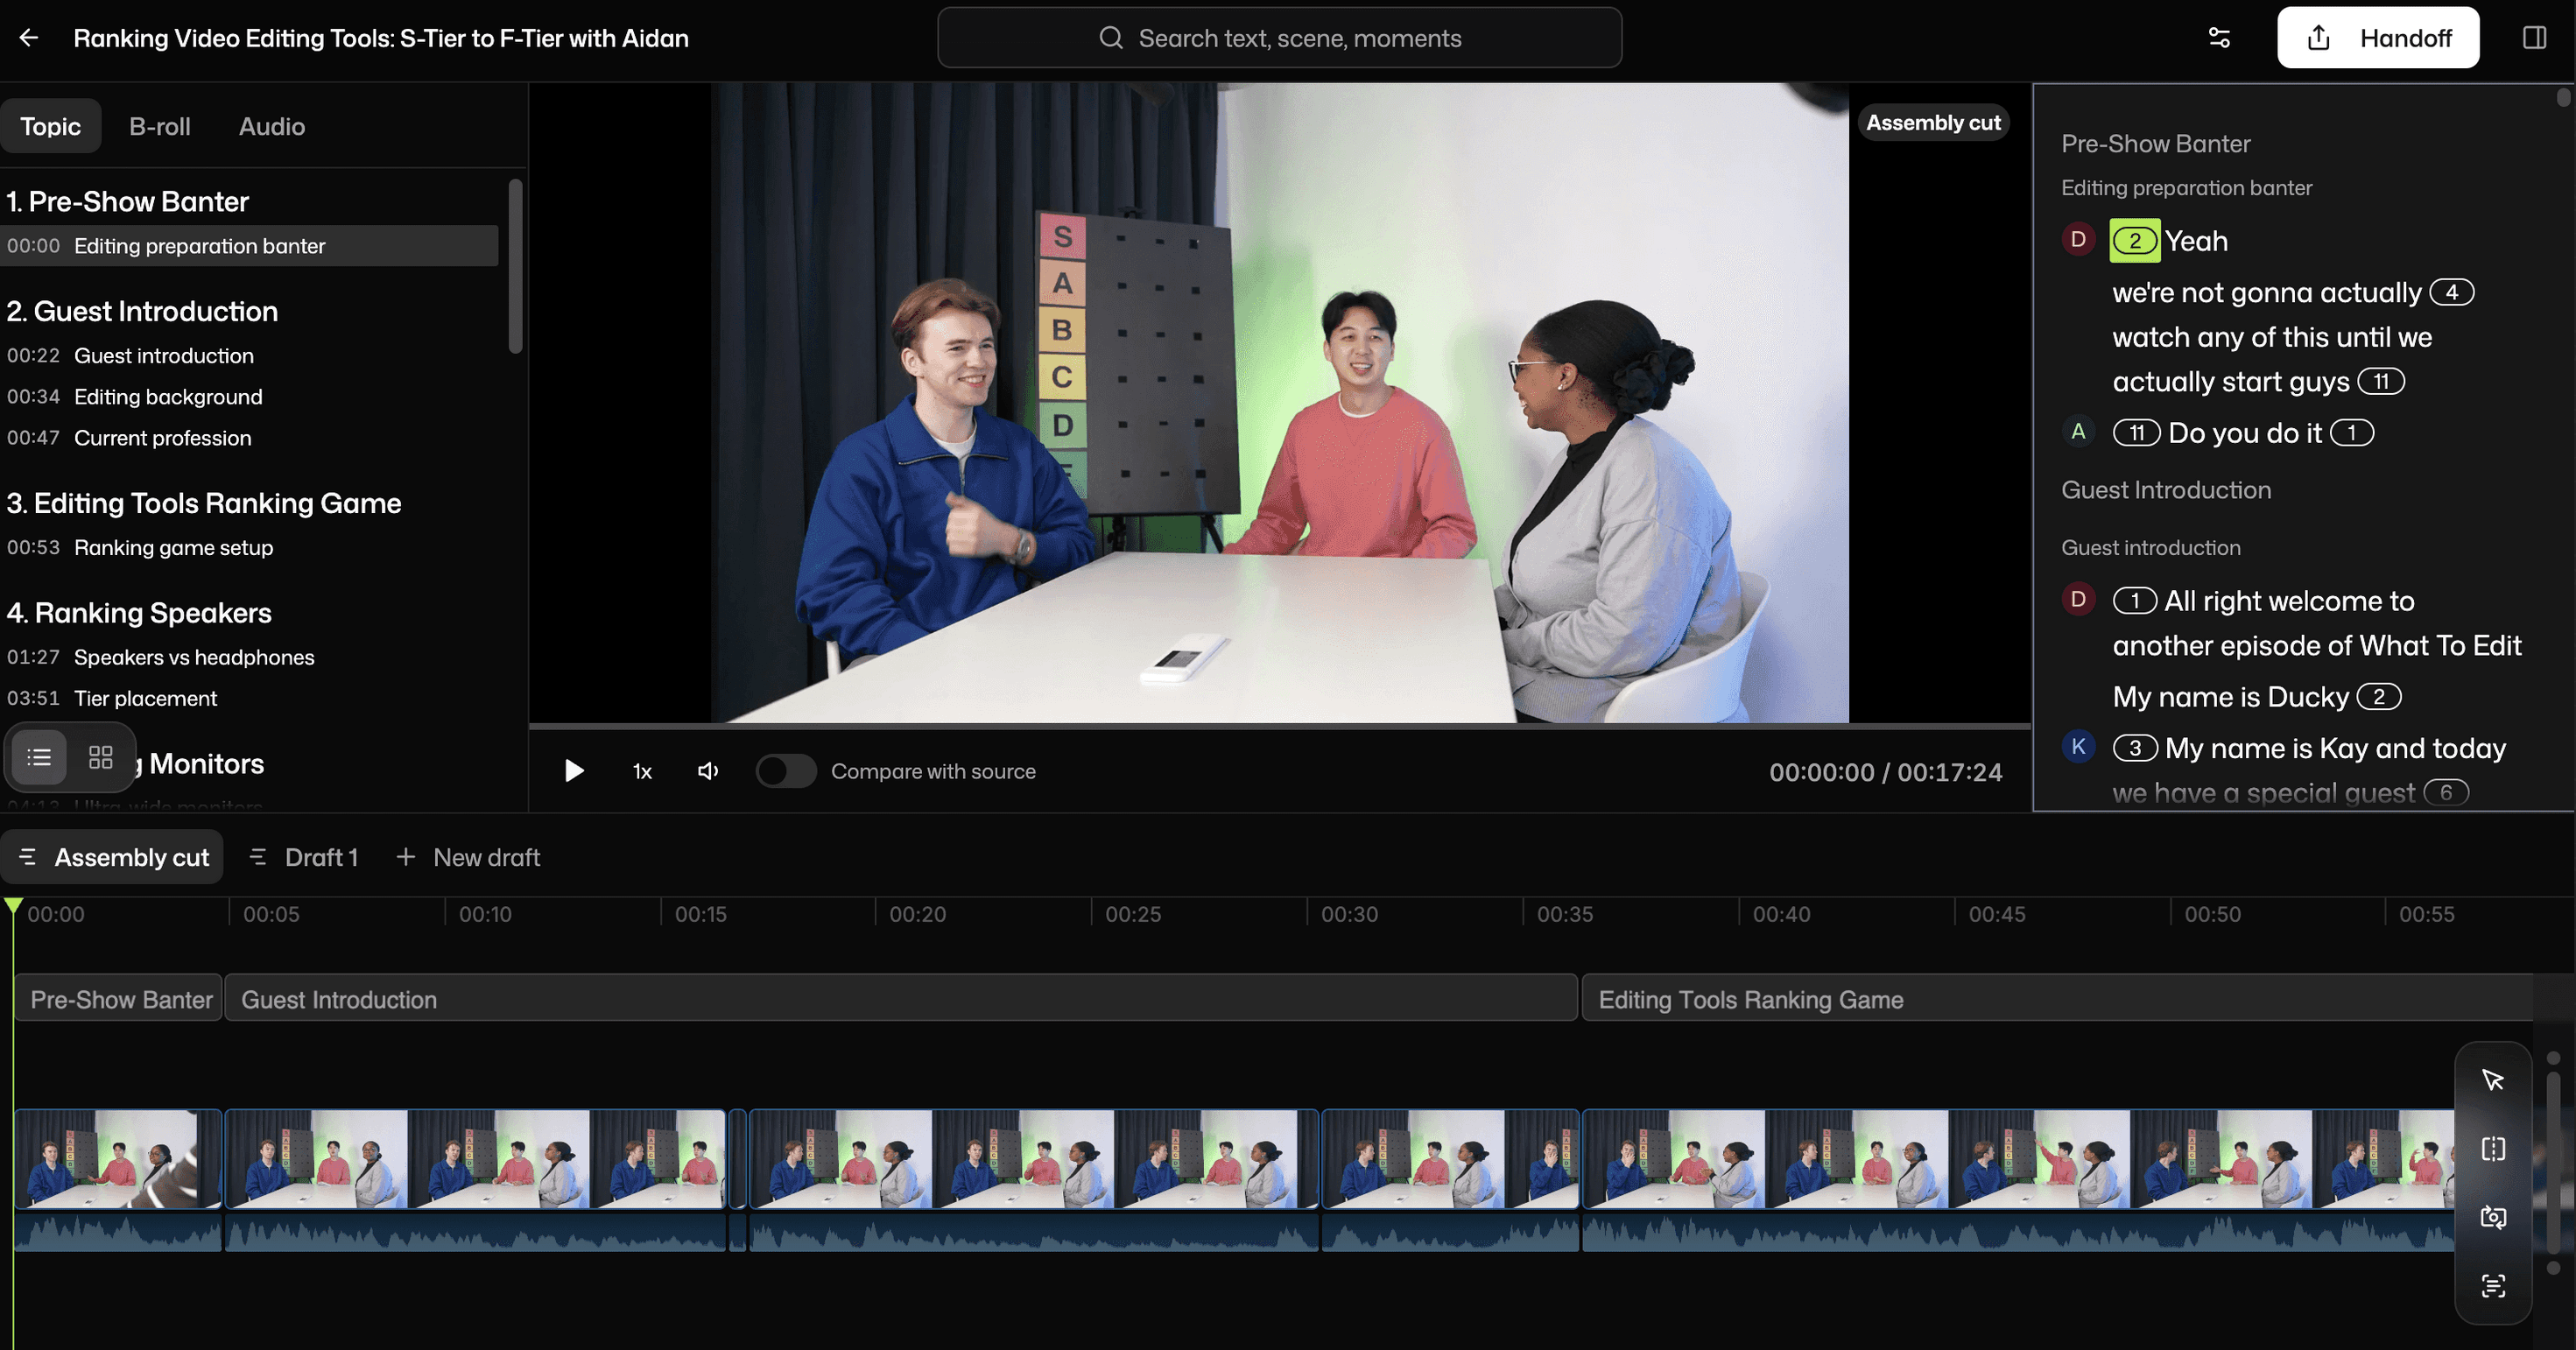Switch to grid view icon

pyautogui.click(x=100, y=757)
